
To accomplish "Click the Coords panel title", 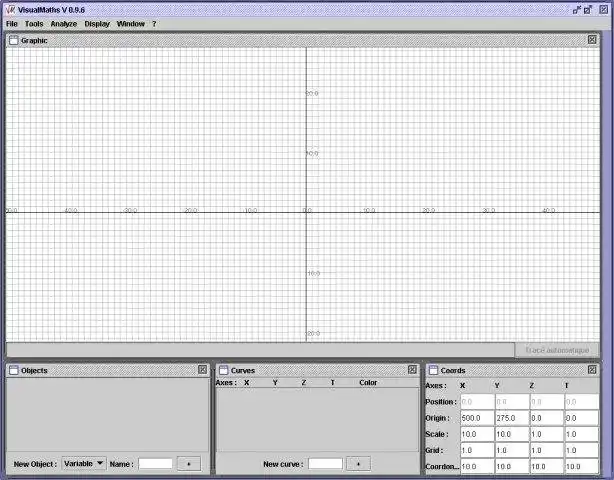I will pyautogui.click(x=453, y=370).
